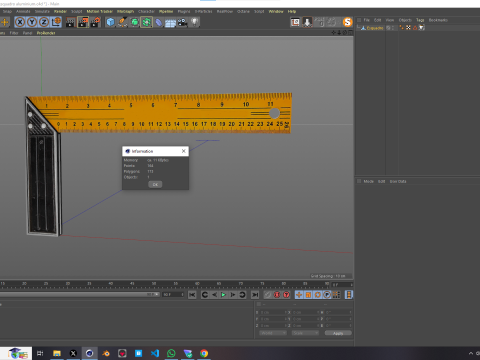Select the Esquadro object in Object Manager
Viewport: 480px width, 360px height.
(375, 28)
